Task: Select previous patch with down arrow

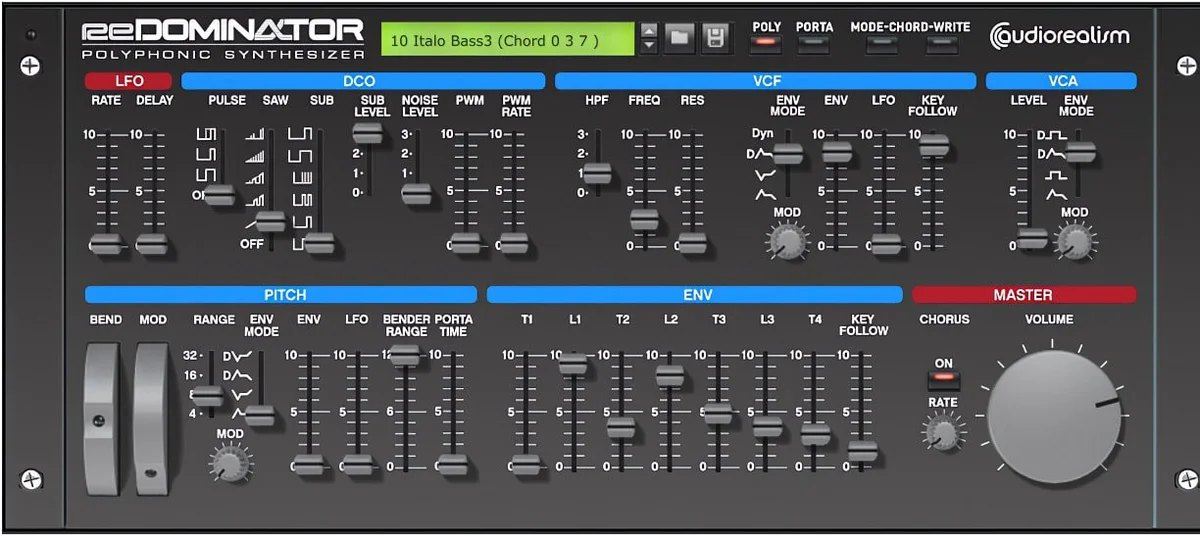Action: click(x=649, y=46)
